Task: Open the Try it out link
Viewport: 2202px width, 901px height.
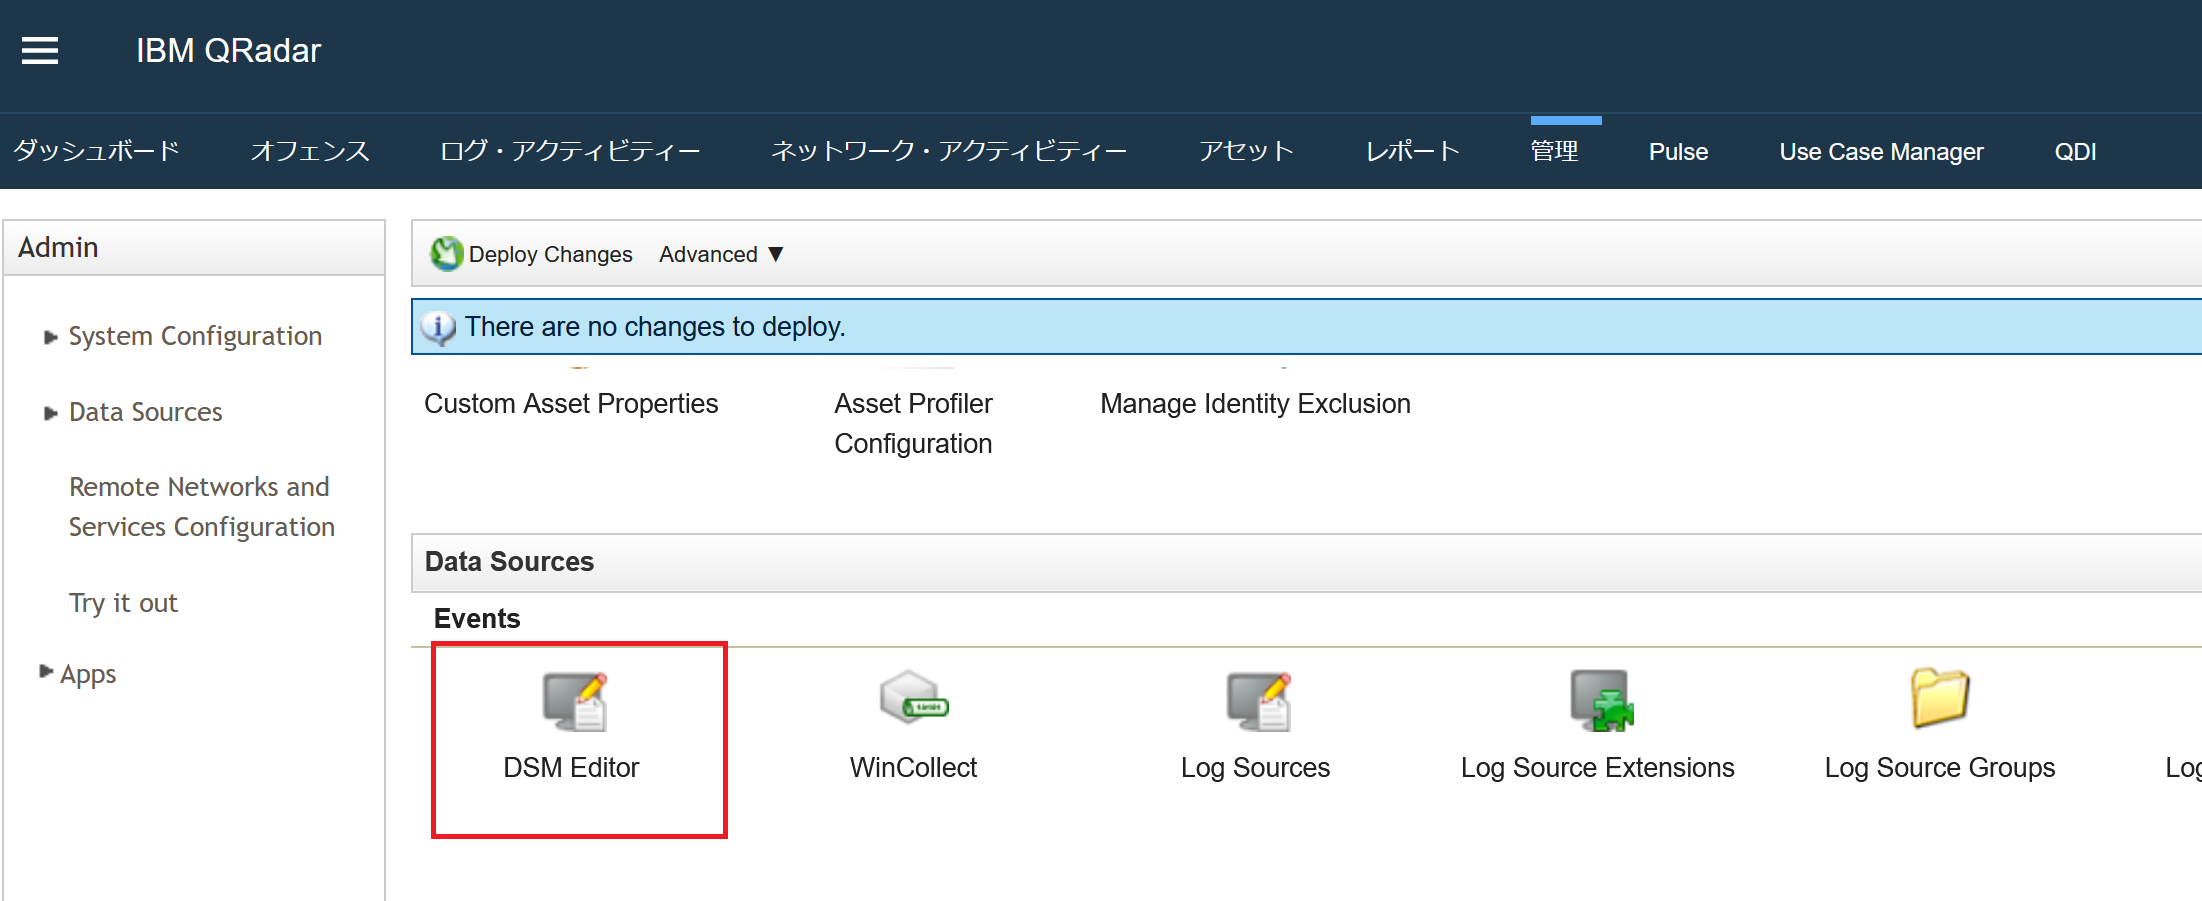Action: (123, 603)
